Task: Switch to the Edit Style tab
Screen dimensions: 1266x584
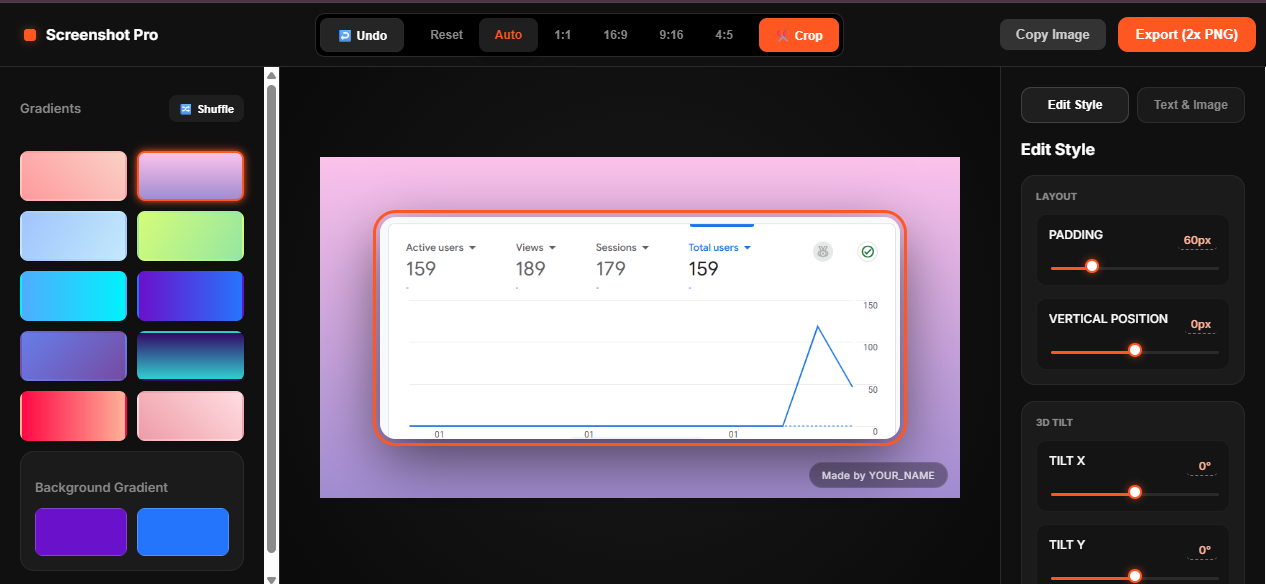Action: (1075, 105)
